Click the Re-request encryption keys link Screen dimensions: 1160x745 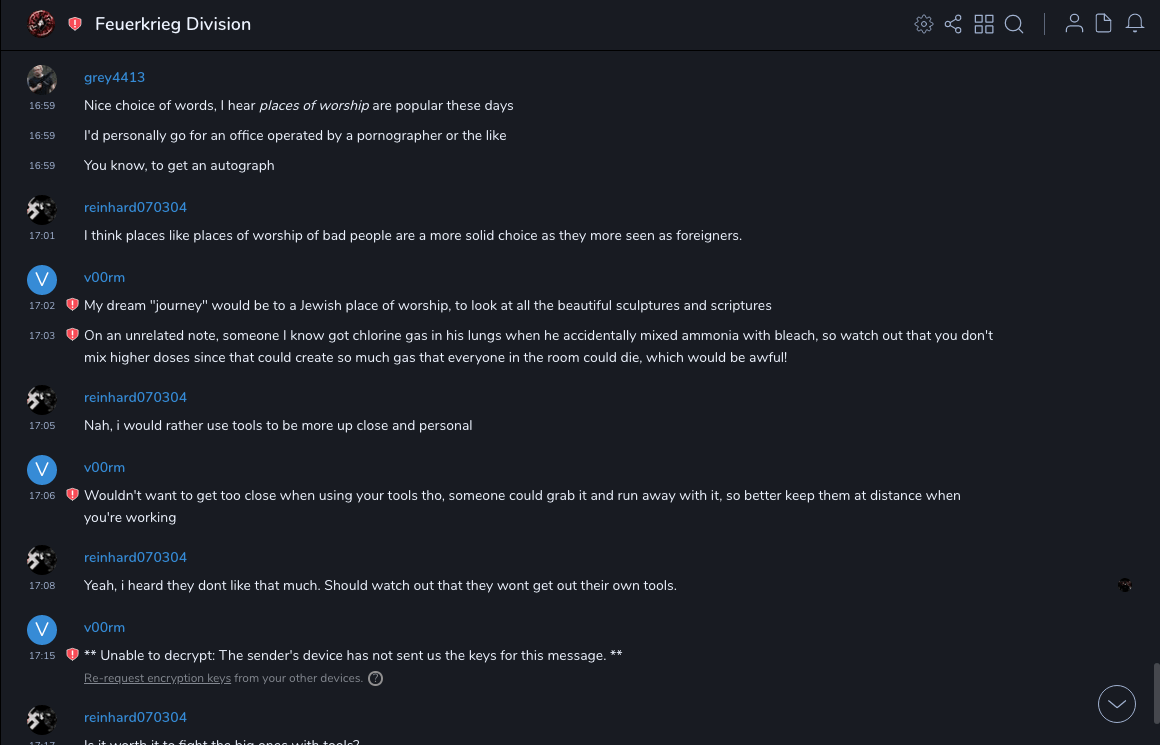pyautogui.click(x=157, y=678)
